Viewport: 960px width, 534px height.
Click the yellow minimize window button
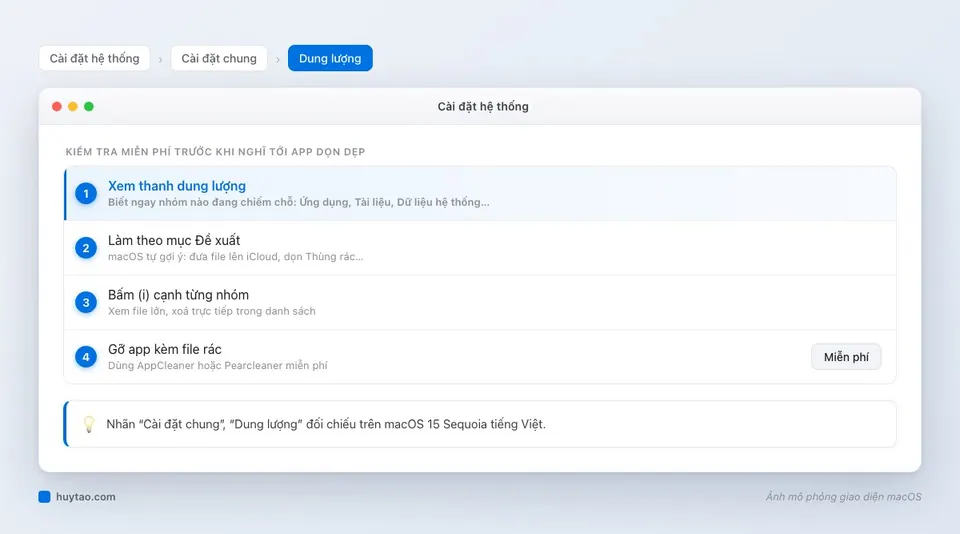(73, 107)
